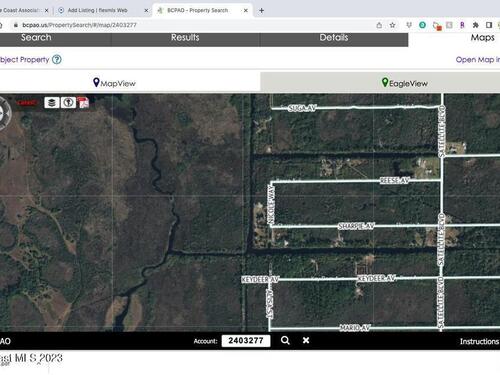
Task: Open the Chrome extensions puzzle icon
Action: [x=476, y=25]
